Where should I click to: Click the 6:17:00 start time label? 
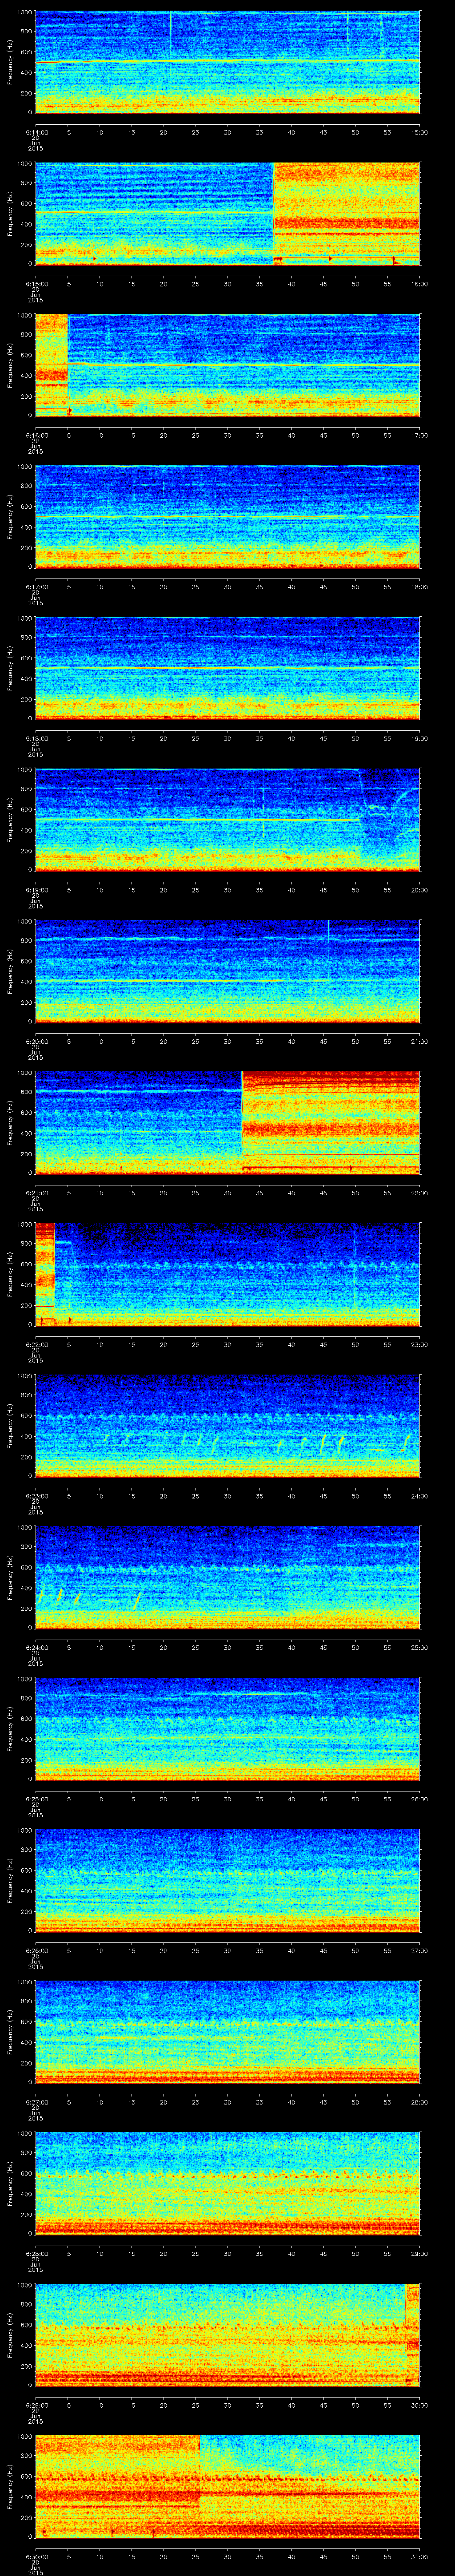[x=36, y=586]
